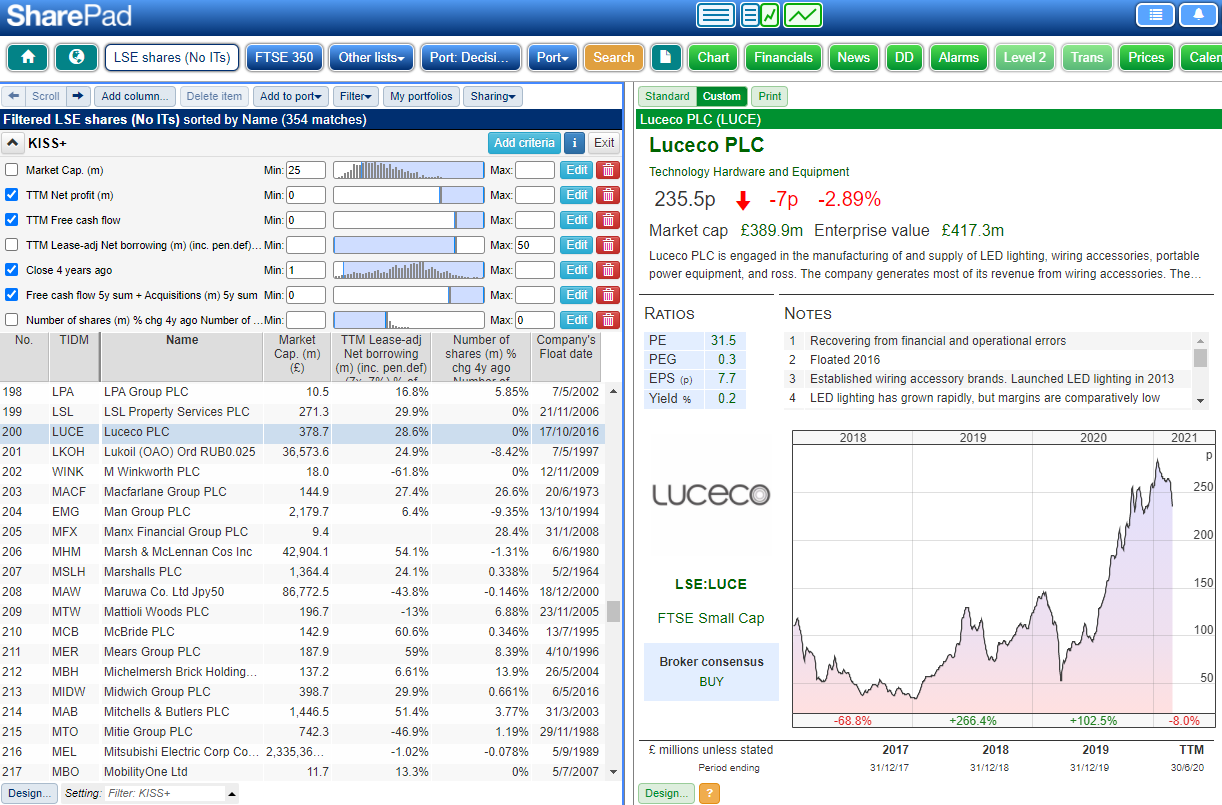1222x805 pixels.
Task: Delete the Close 4 years ago criterion
Action: click(x=607, y=270)
